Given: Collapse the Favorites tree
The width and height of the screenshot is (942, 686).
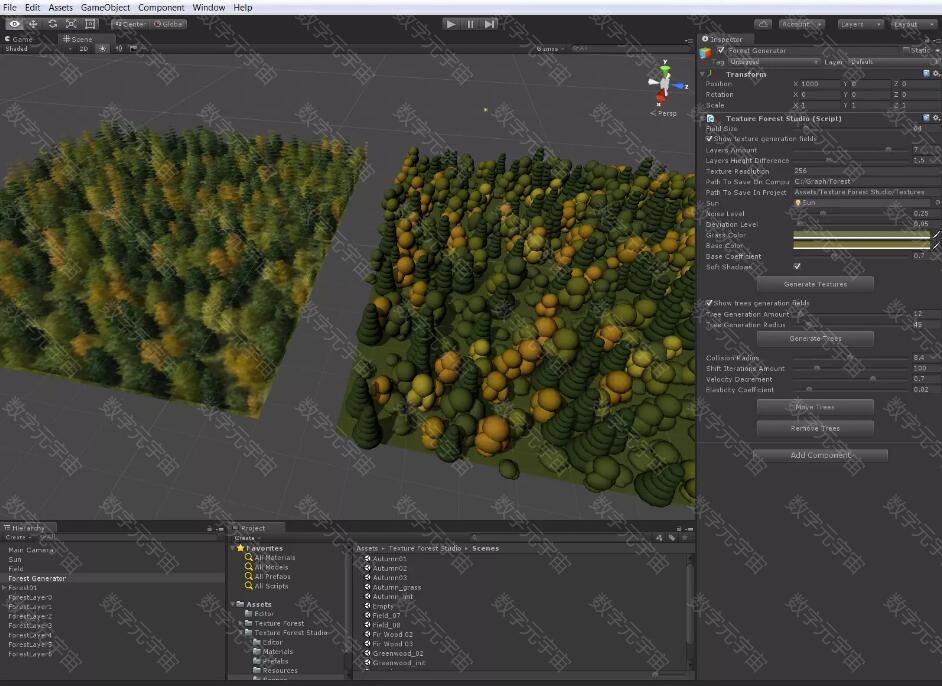Looking at the screenshot, I should pyautogui.click(x=232, y=548).
